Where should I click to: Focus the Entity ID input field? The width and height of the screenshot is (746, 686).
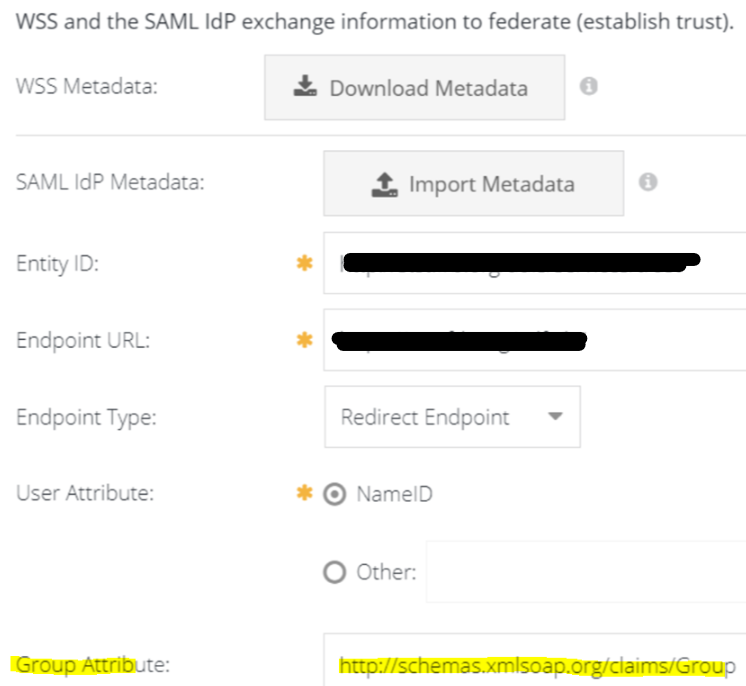(534, 264)
